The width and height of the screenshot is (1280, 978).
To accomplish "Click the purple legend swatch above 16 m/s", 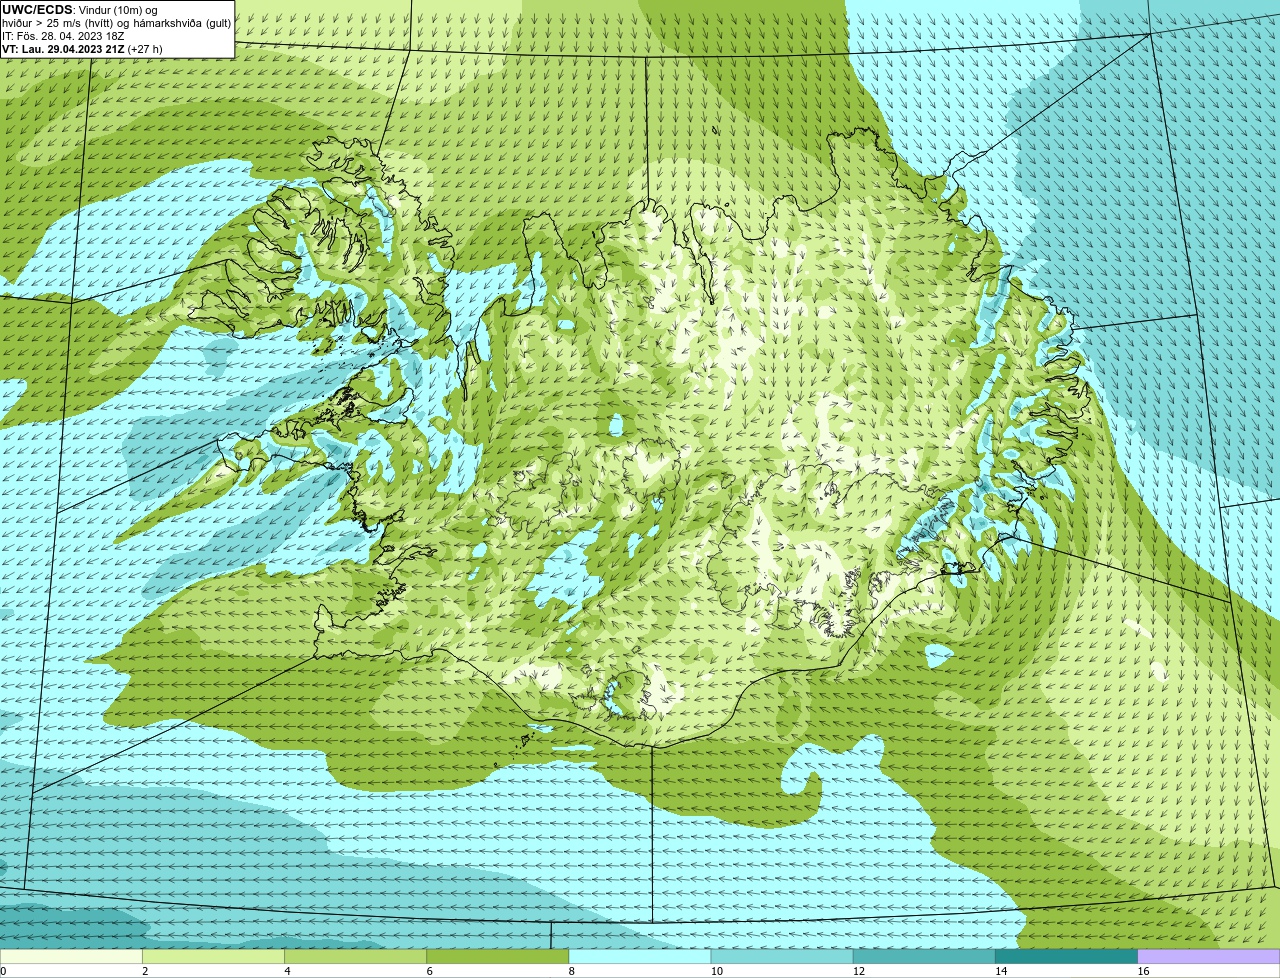I will pyautogui.click(x=1209, y=957).
